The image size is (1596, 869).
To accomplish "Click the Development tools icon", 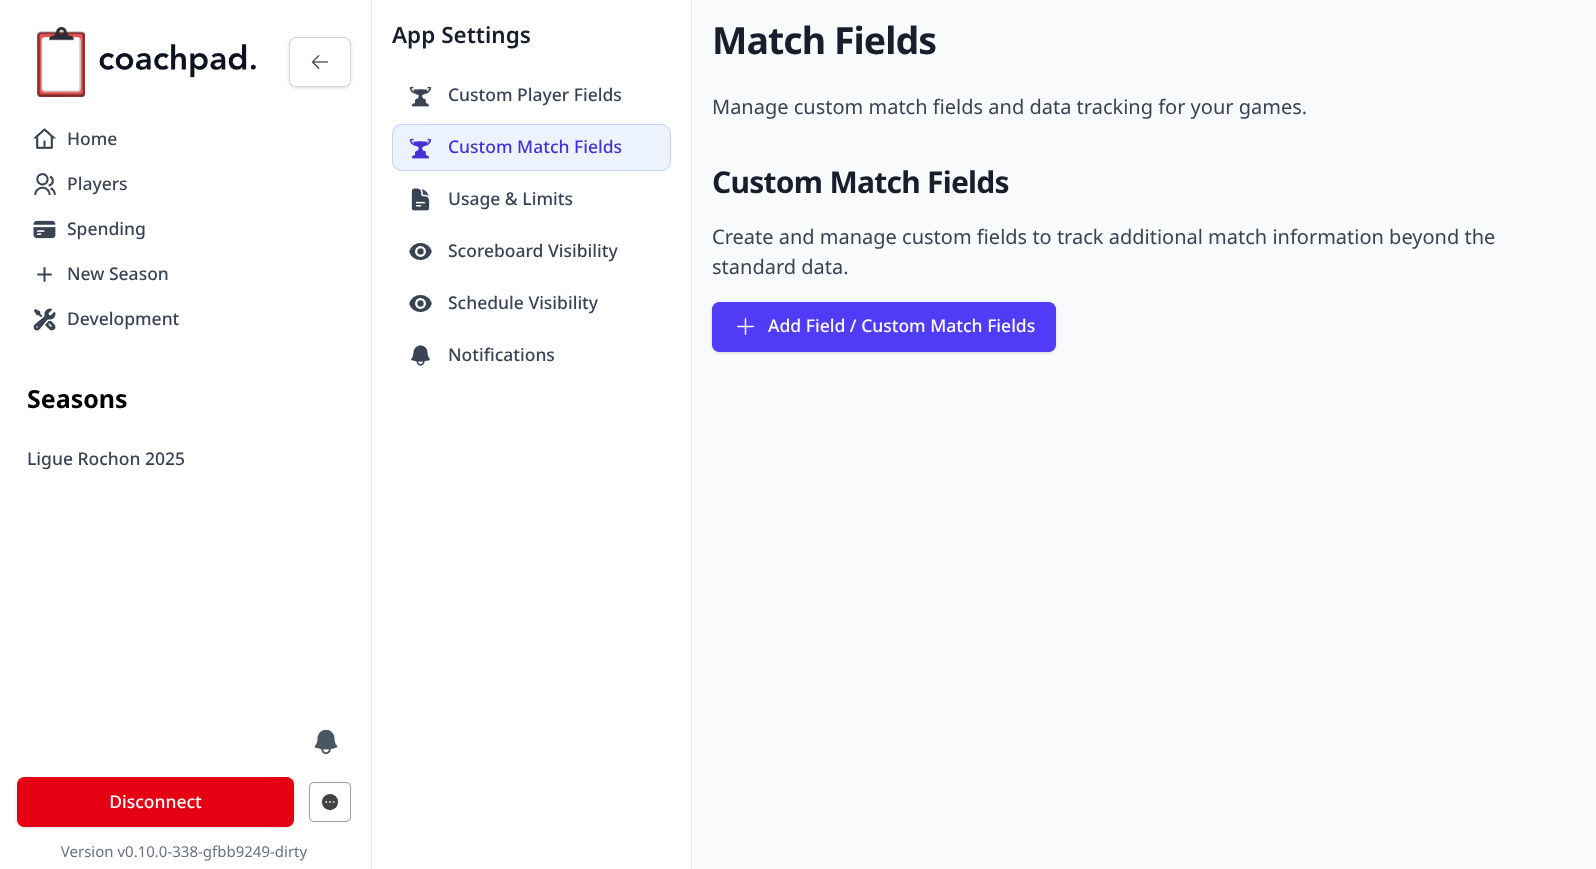I will (44, 319).
